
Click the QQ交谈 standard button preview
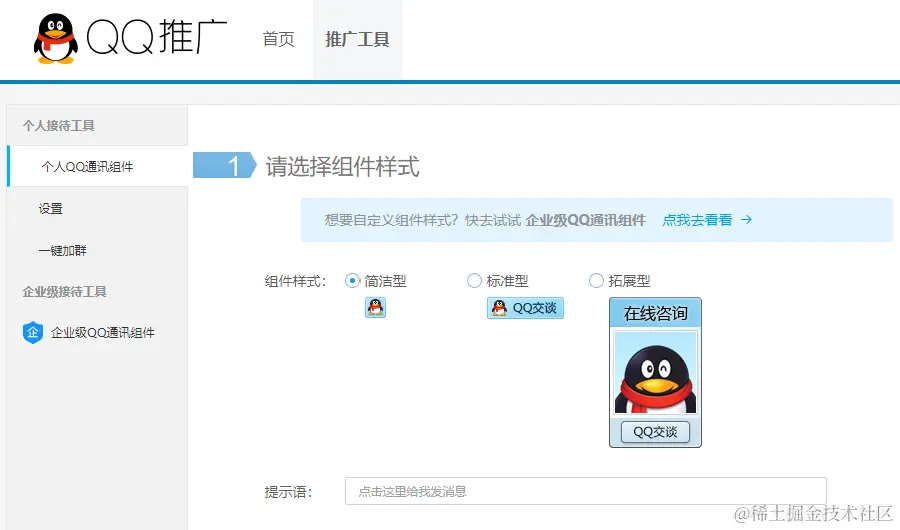(525, 308)
